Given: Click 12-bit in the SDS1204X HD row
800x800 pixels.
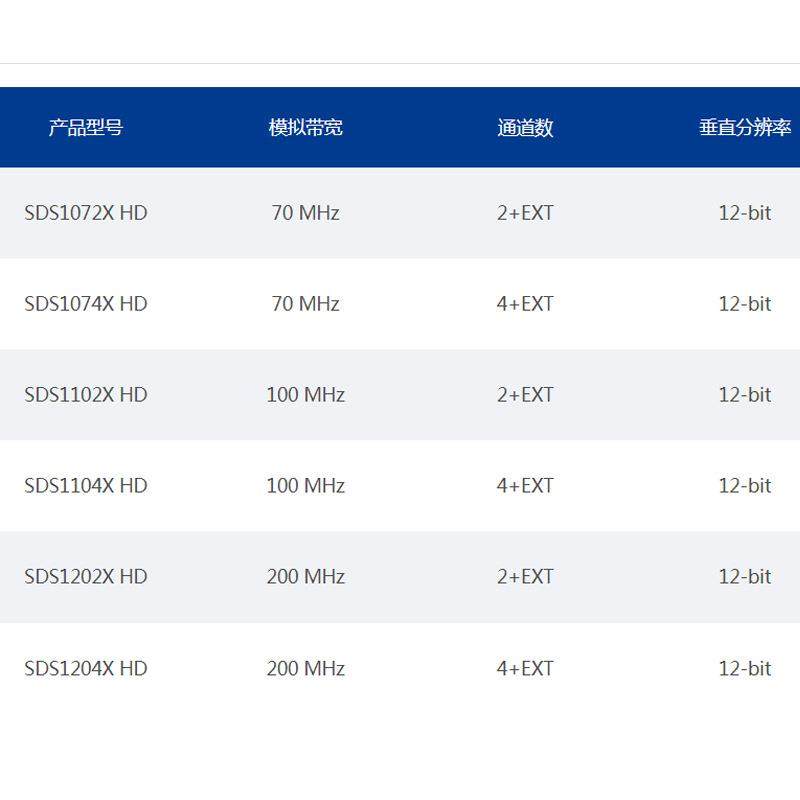Looking at the screenshot, I should coord(745,668).
